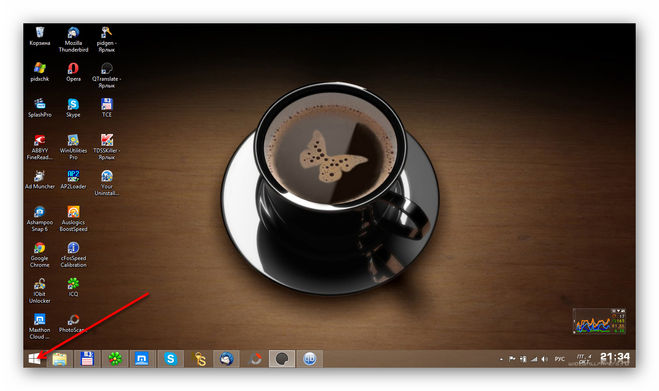Select the Google Chrome desktop shortcut
Viewport: 659px width, 391px height.
tap(40, 255)
